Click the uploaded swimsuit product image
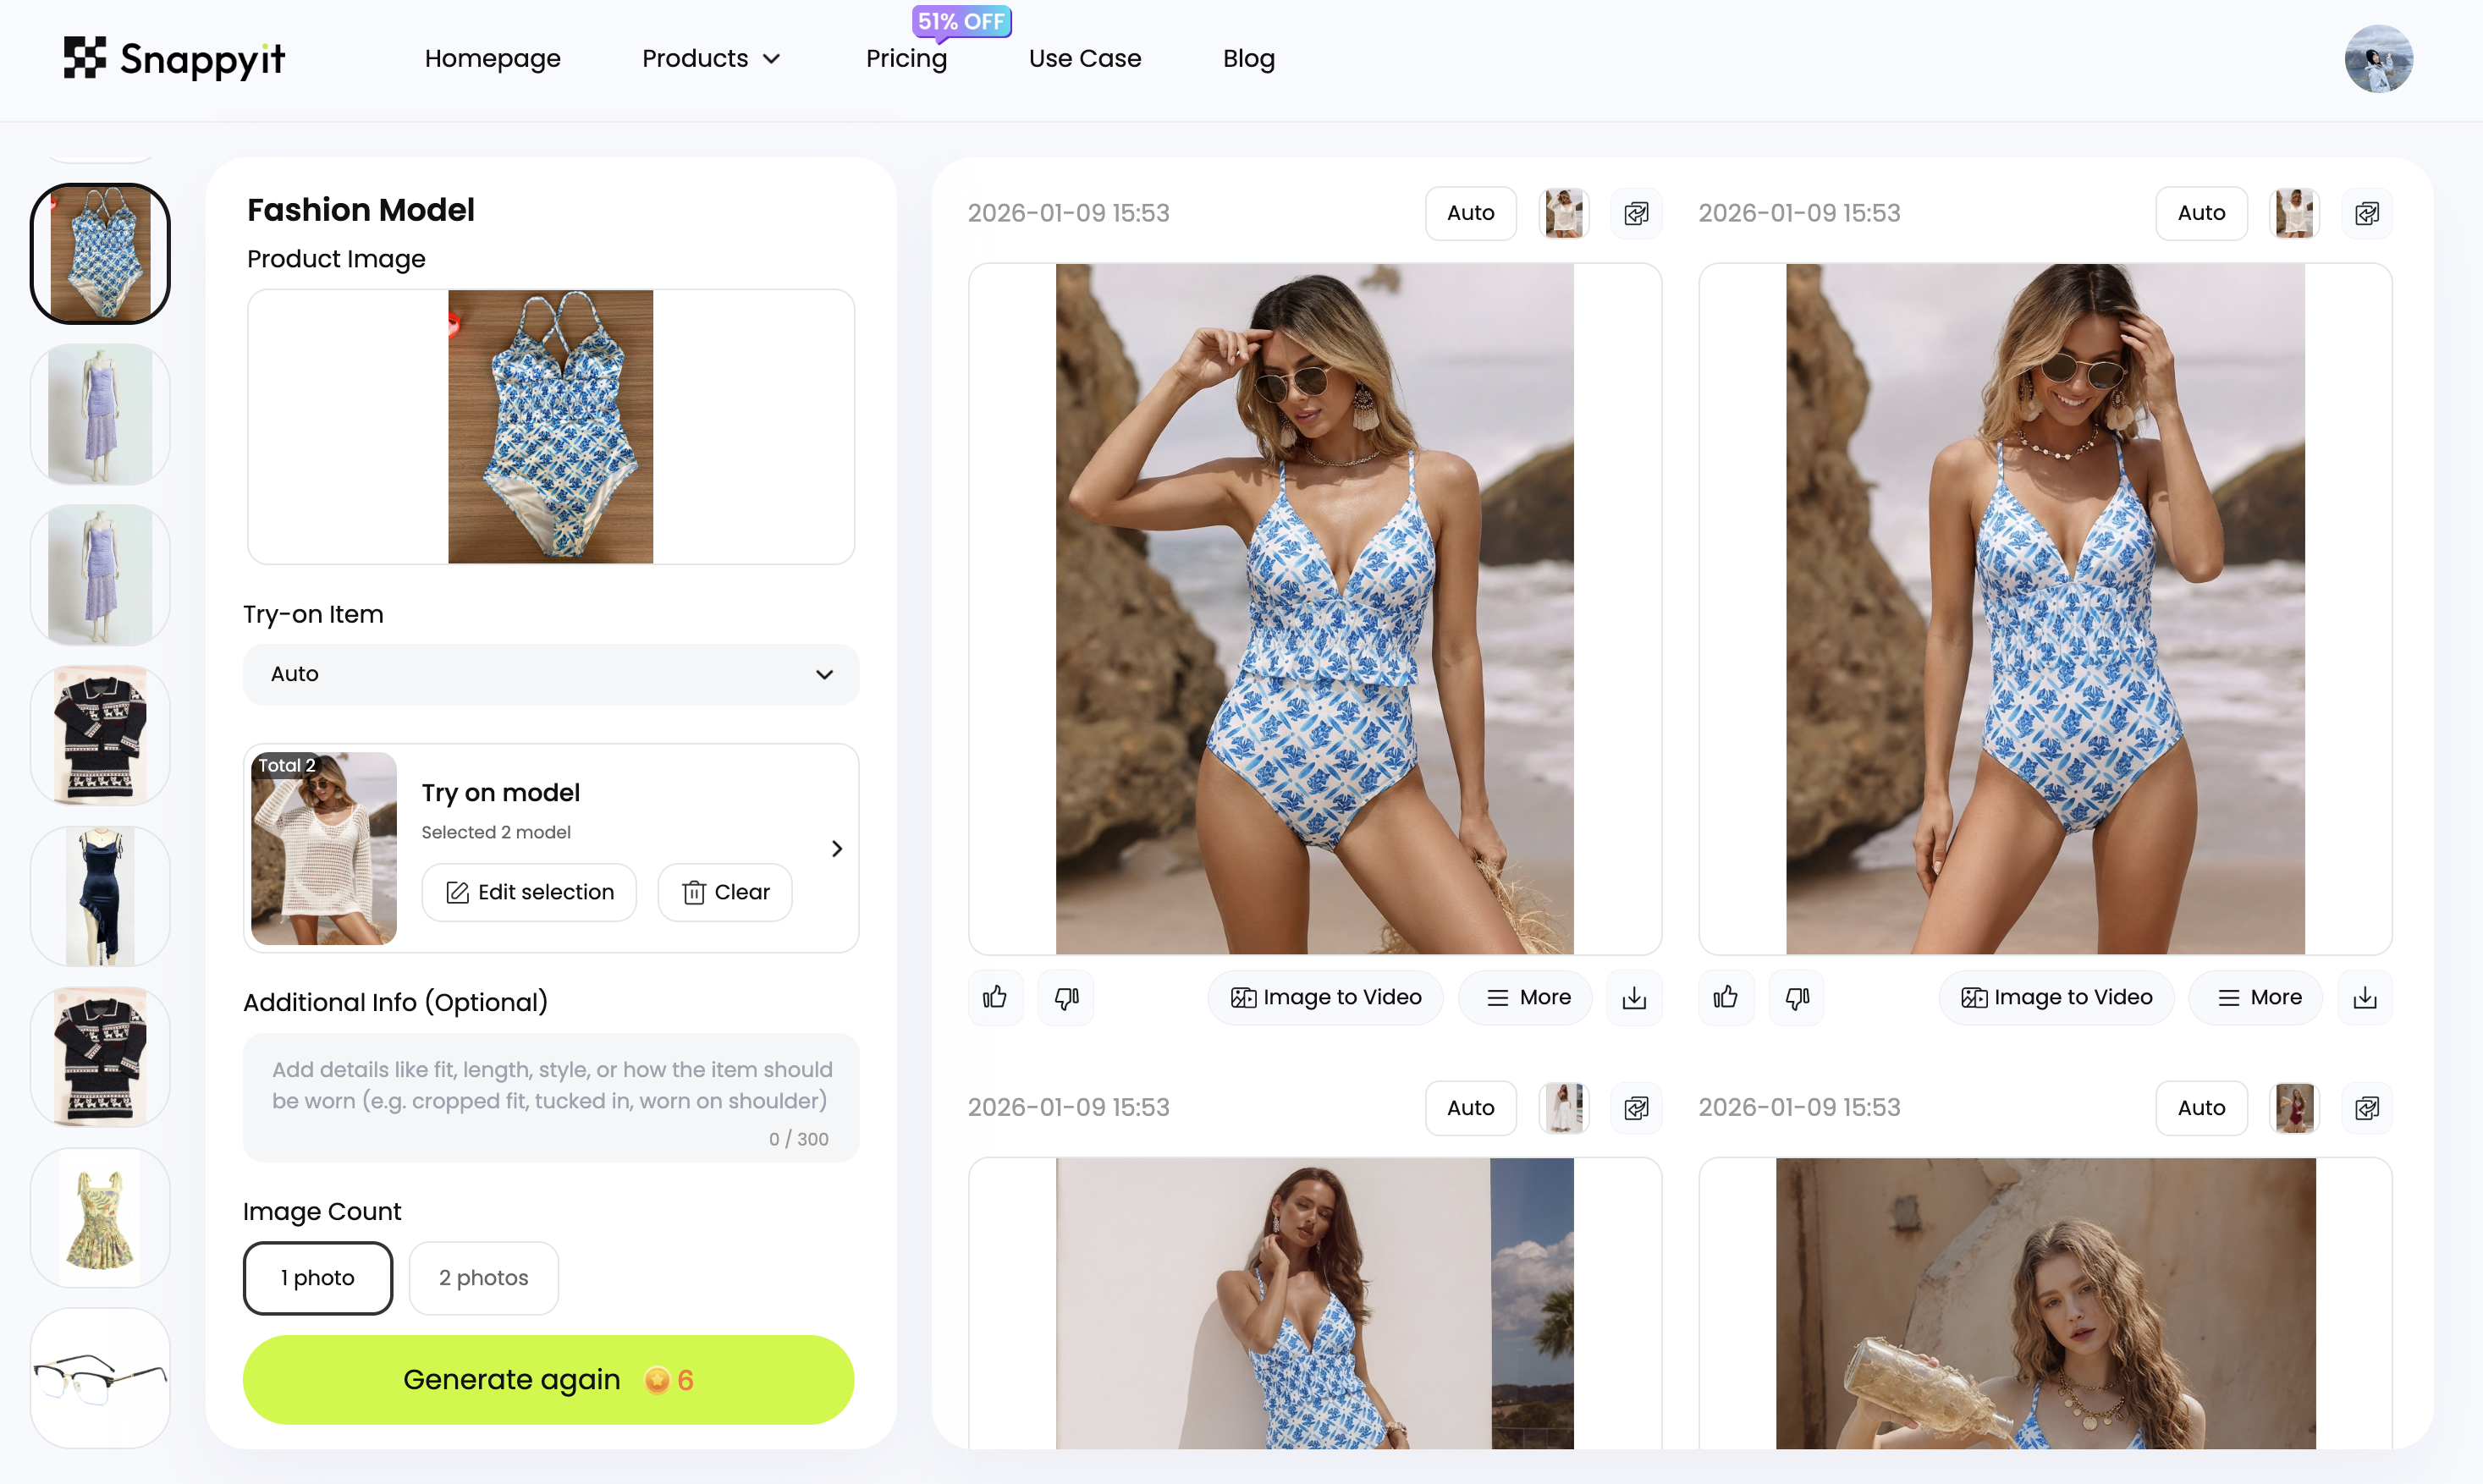 pyautogui.click(x=550, y=427)
